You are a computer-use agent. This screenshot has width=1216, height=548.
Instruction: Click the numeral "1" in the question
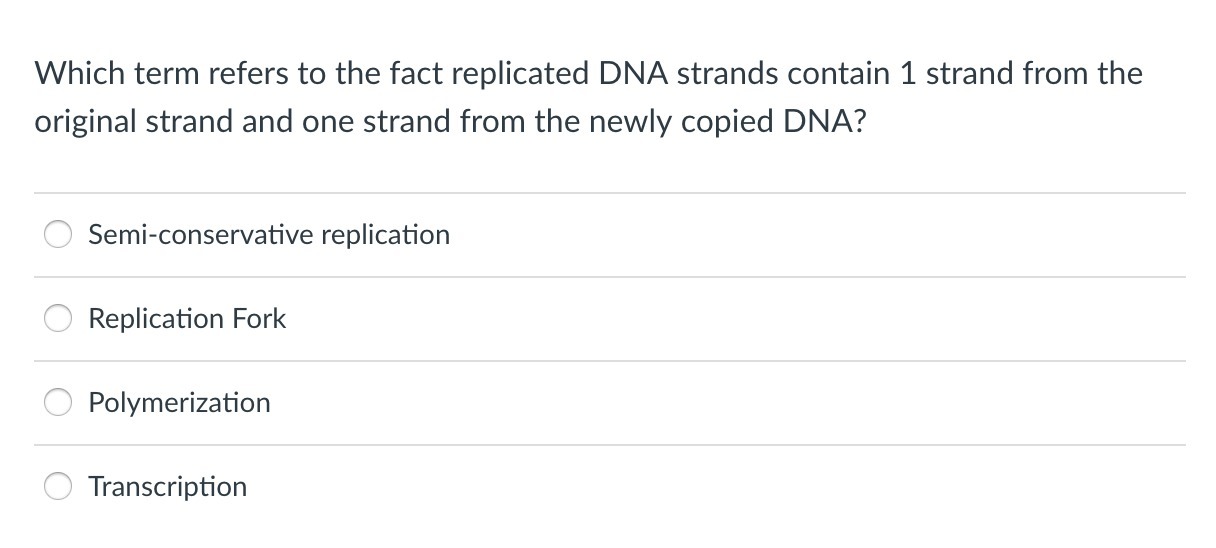click(x=907, y=73)
